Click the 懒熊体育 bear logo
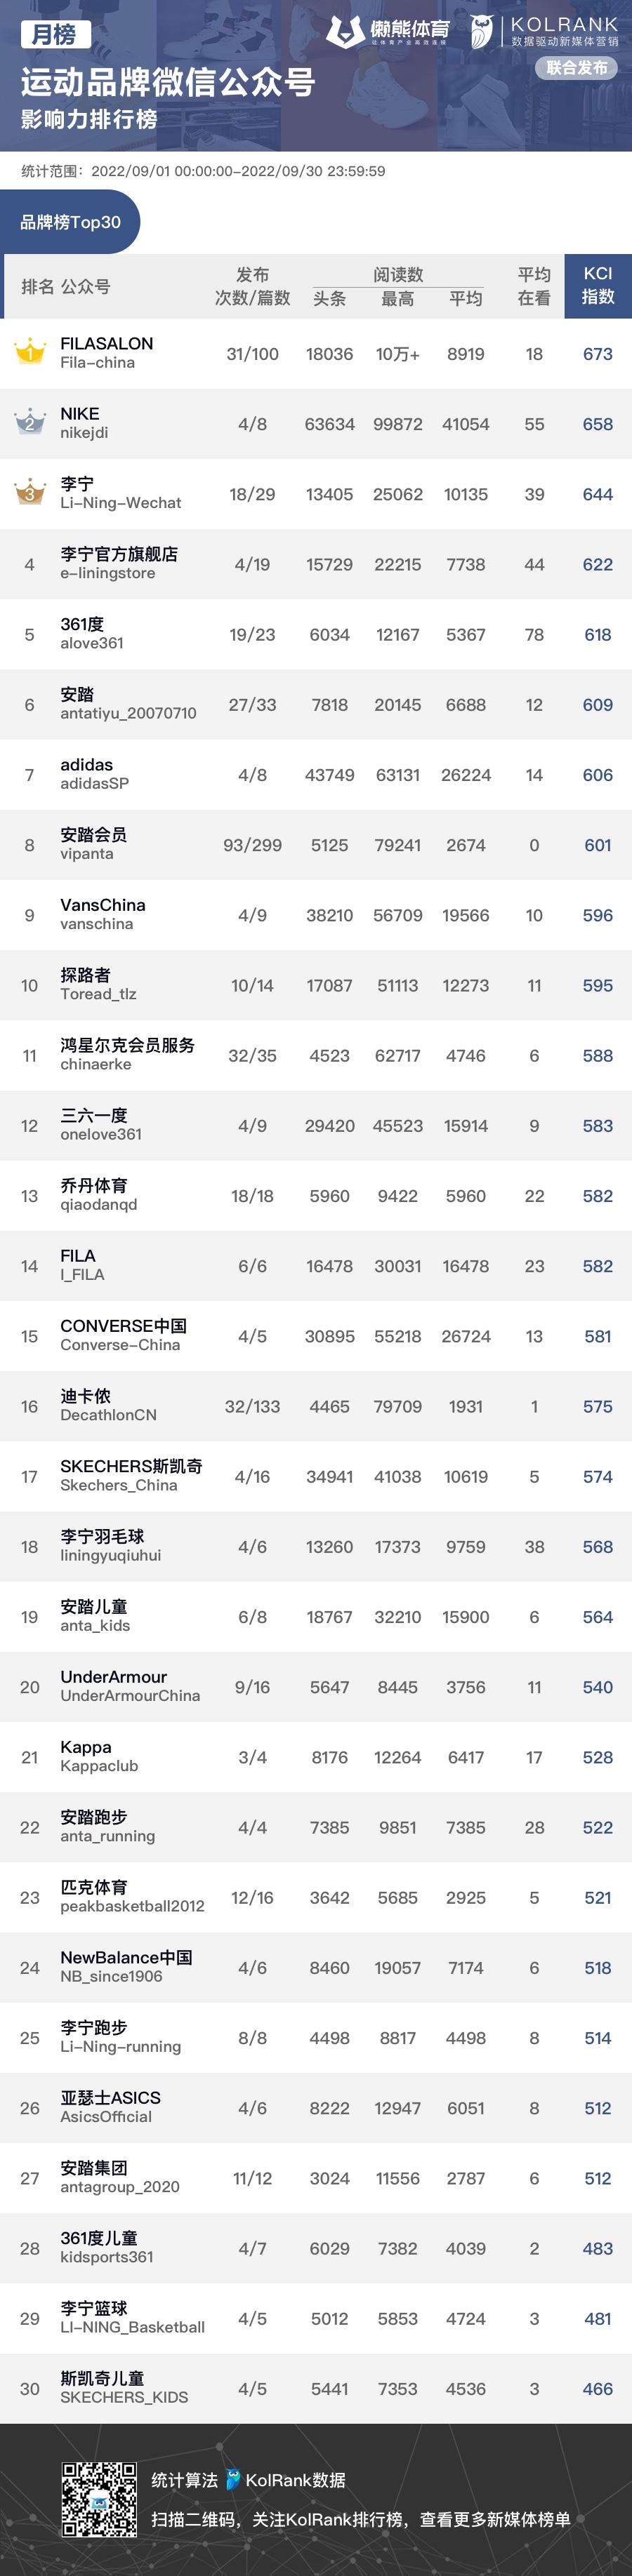The width and height of the screenshot is (632, 2576). pyautogui.click(x=345, y=32)
